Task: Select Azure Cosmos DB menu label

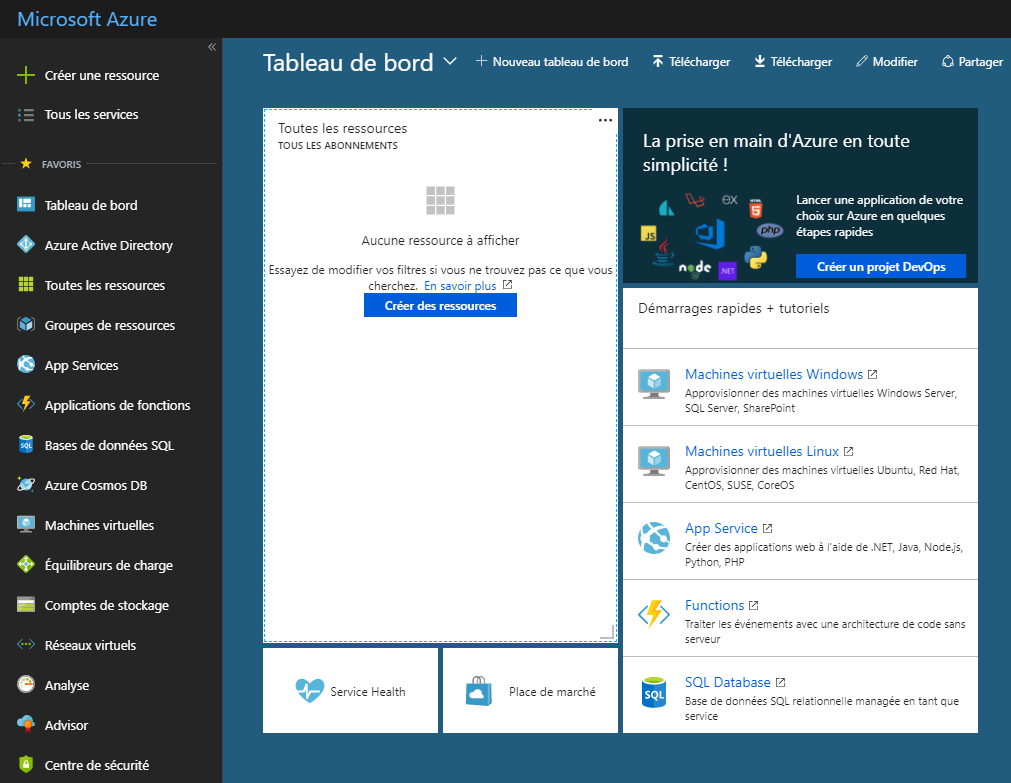Action: (95, 485)
